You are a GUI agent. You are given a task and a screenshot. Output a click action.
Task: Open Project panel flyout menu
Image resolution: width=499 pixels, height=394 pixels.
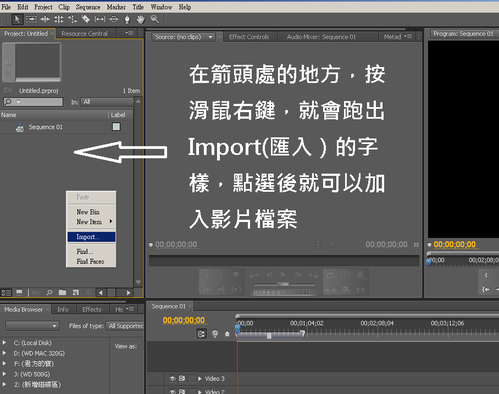pos(129,33)
